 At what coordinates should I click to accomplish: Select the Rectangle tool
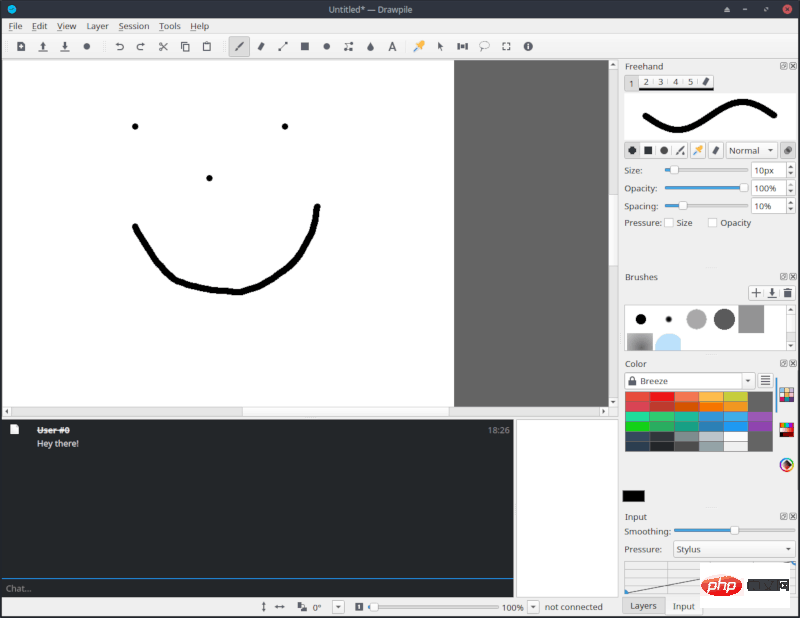304,46
